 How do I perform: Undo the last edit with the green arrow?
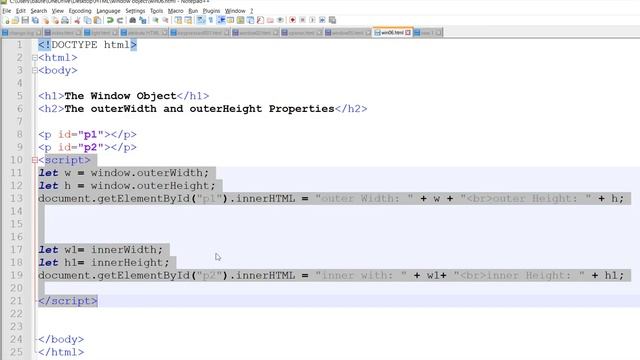110,20
